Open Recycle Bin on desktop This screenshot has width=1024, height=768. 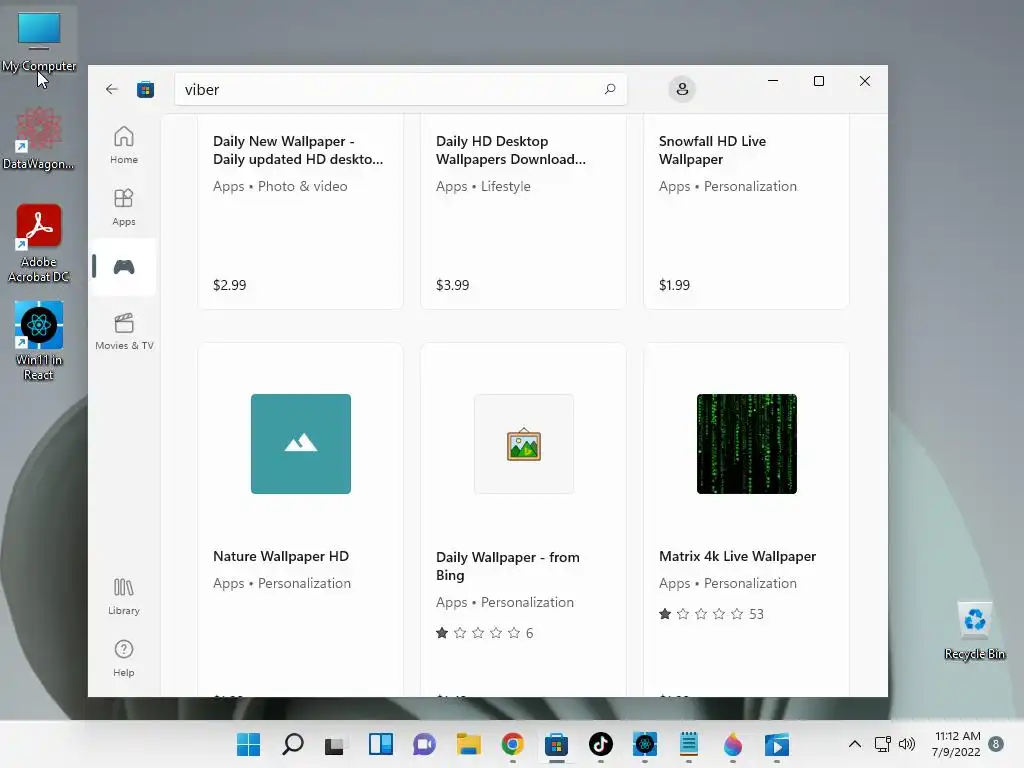tap(974, 632)
